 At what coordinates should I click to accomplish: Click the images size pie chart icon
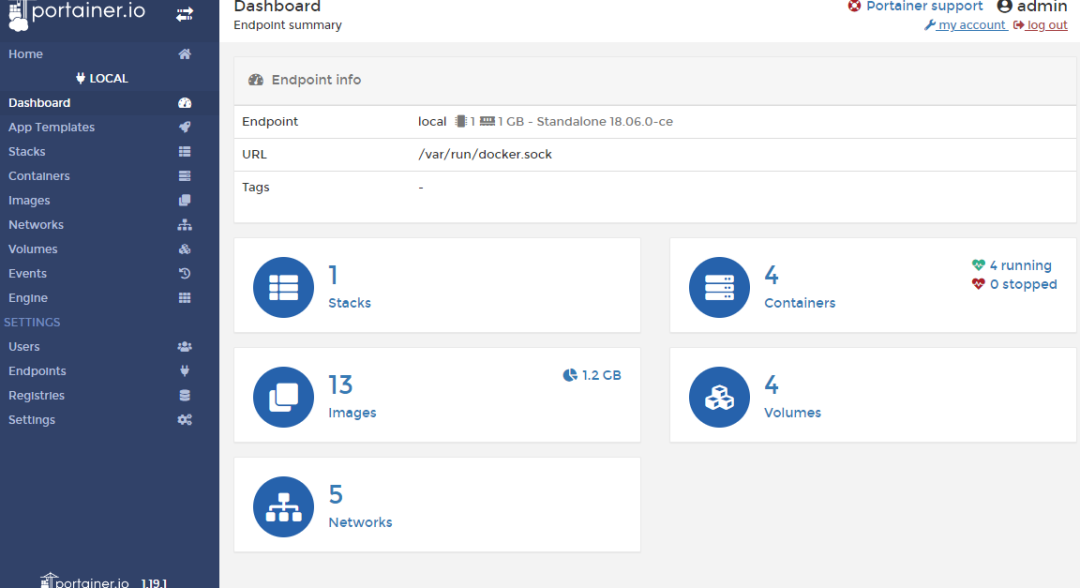coord(570,375)
